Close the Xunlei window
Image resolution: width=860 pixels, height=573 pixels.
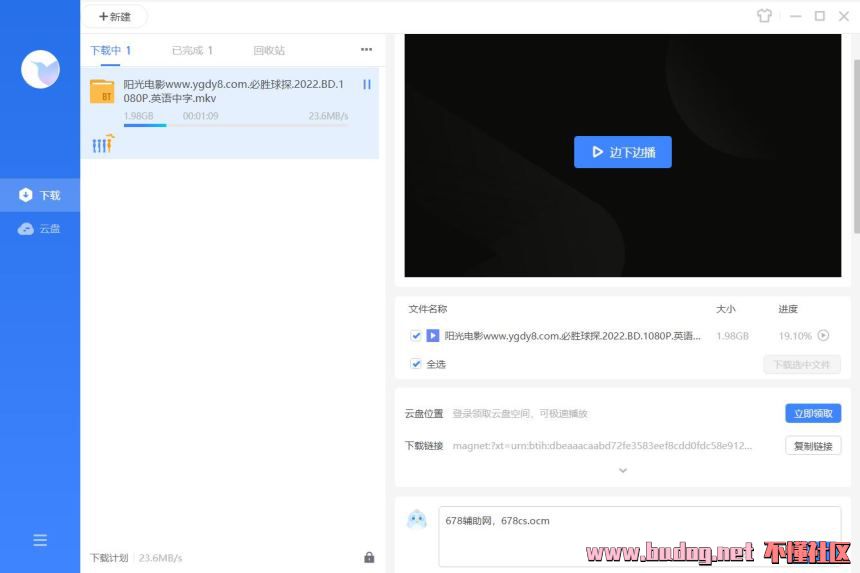pos(844,16)
